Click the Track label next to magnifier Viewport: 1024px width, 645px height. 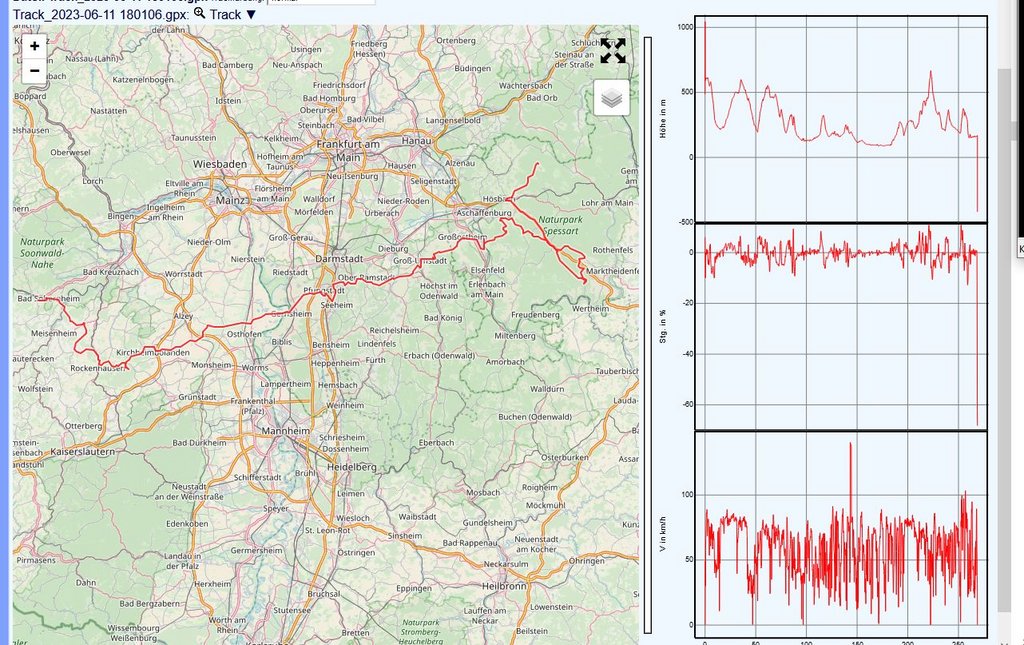coord(225,14)
